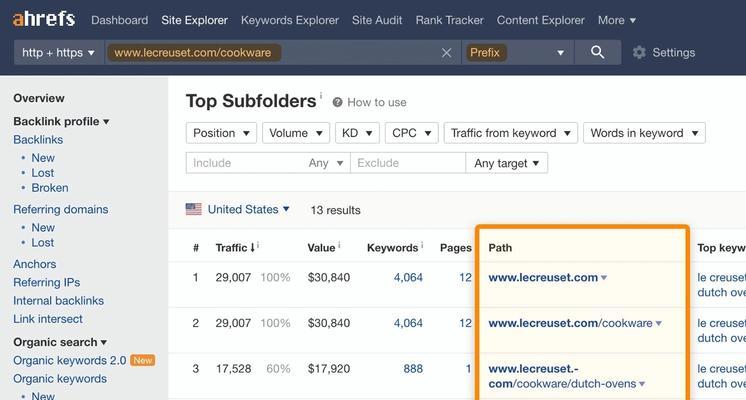This screenshot has width=746, height=400.
Task: Change country from United States
Action: (x=248, y=209)
